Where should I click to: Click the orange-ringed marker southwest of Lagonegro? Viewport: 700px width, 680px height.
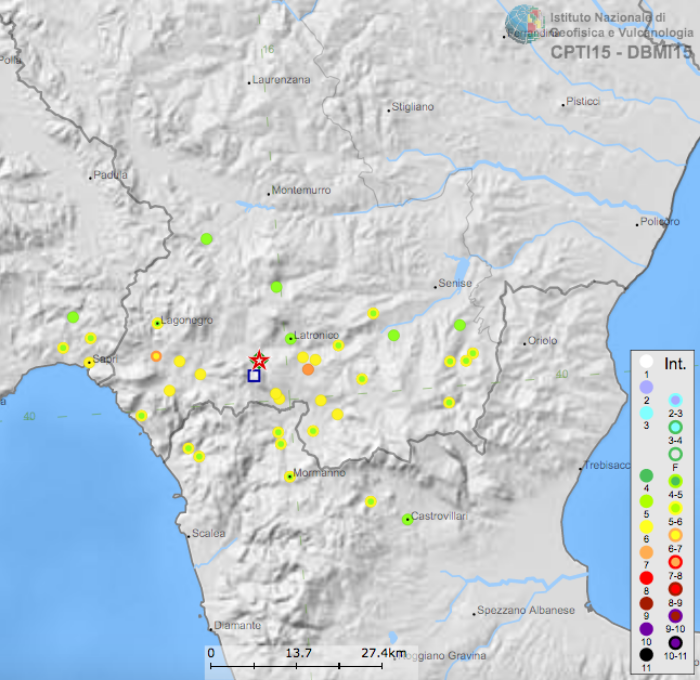pyautogui.click(x=155, y=356)
